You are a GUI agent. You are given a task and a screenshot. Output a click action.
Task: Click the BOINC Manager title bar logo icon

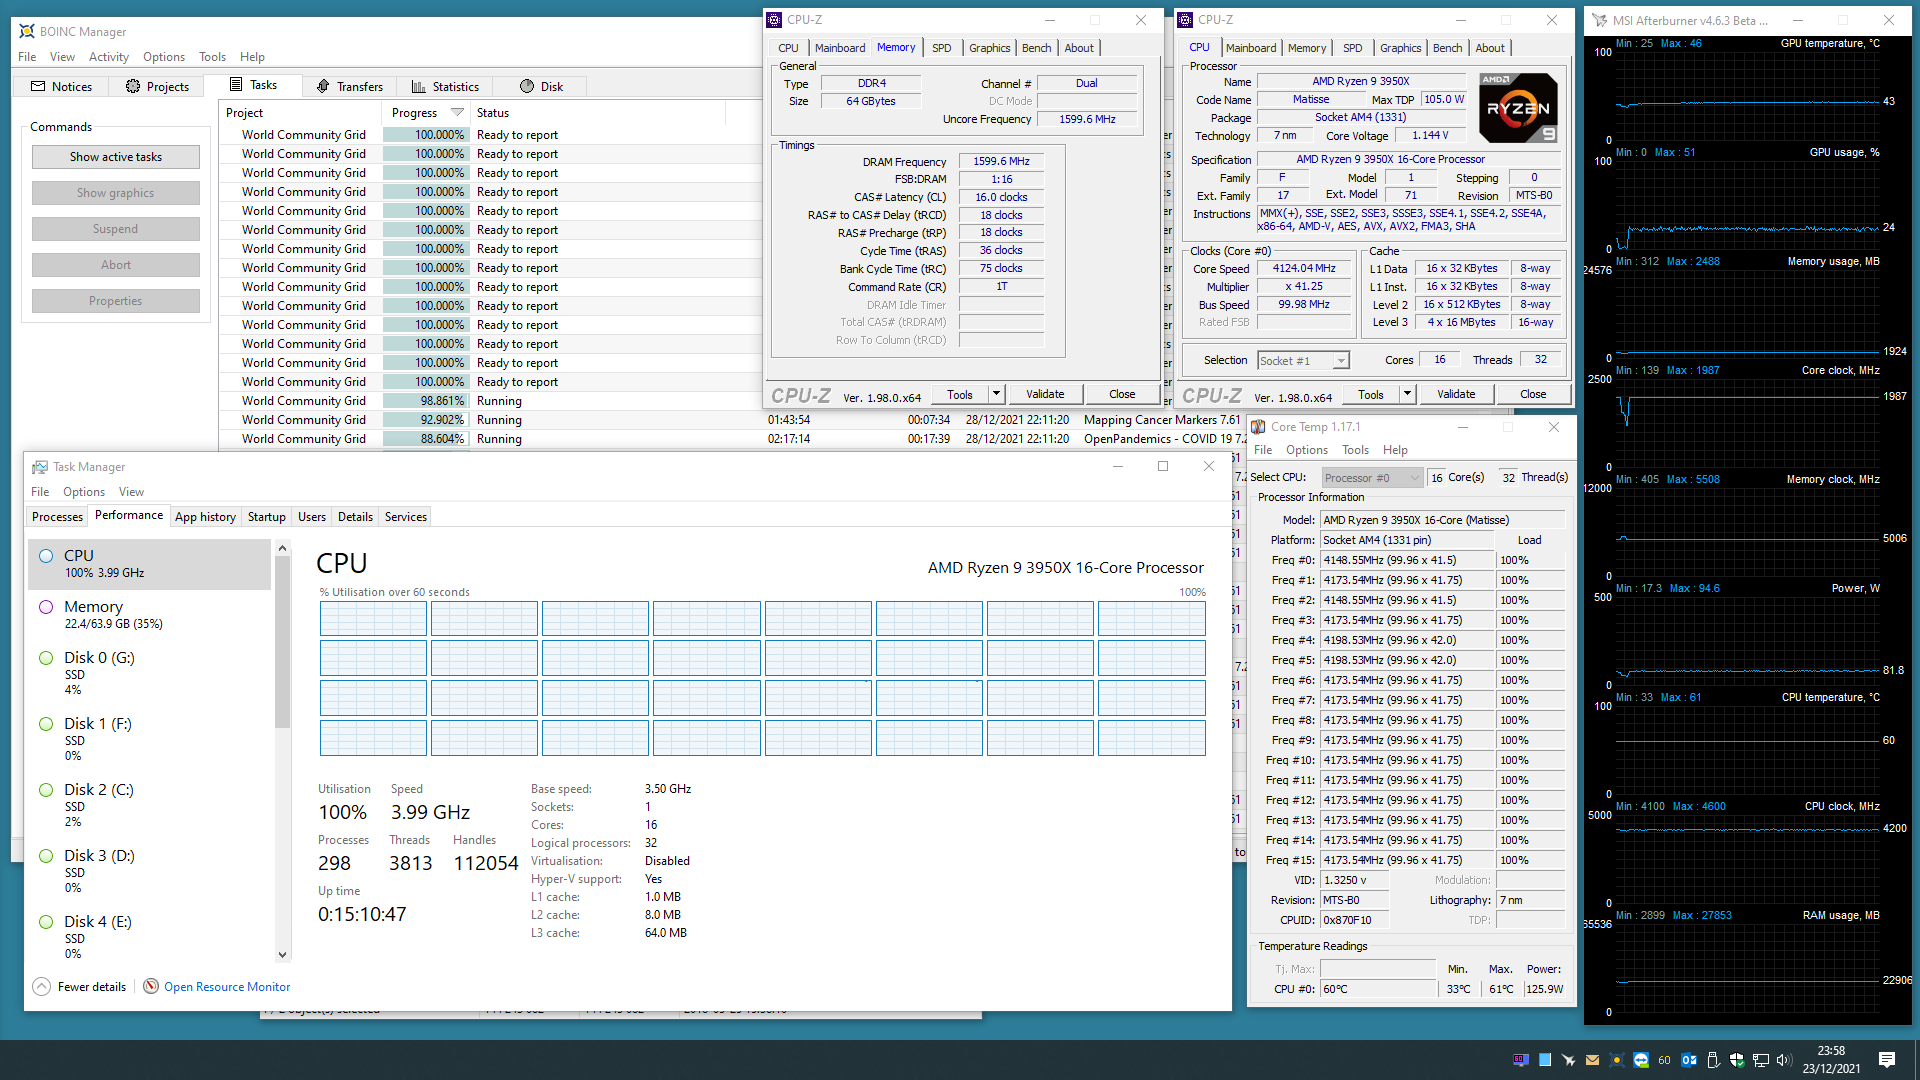[x=27, y=32]
